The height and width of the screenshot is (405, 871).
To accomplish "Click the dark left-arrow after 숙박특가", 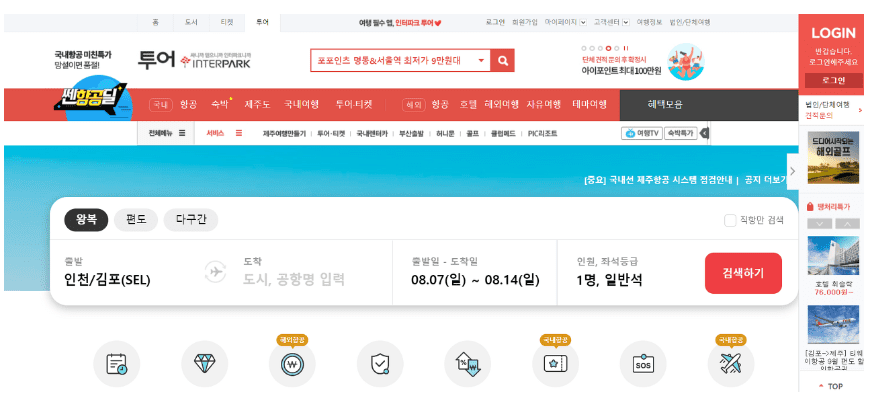I will 704,133.
